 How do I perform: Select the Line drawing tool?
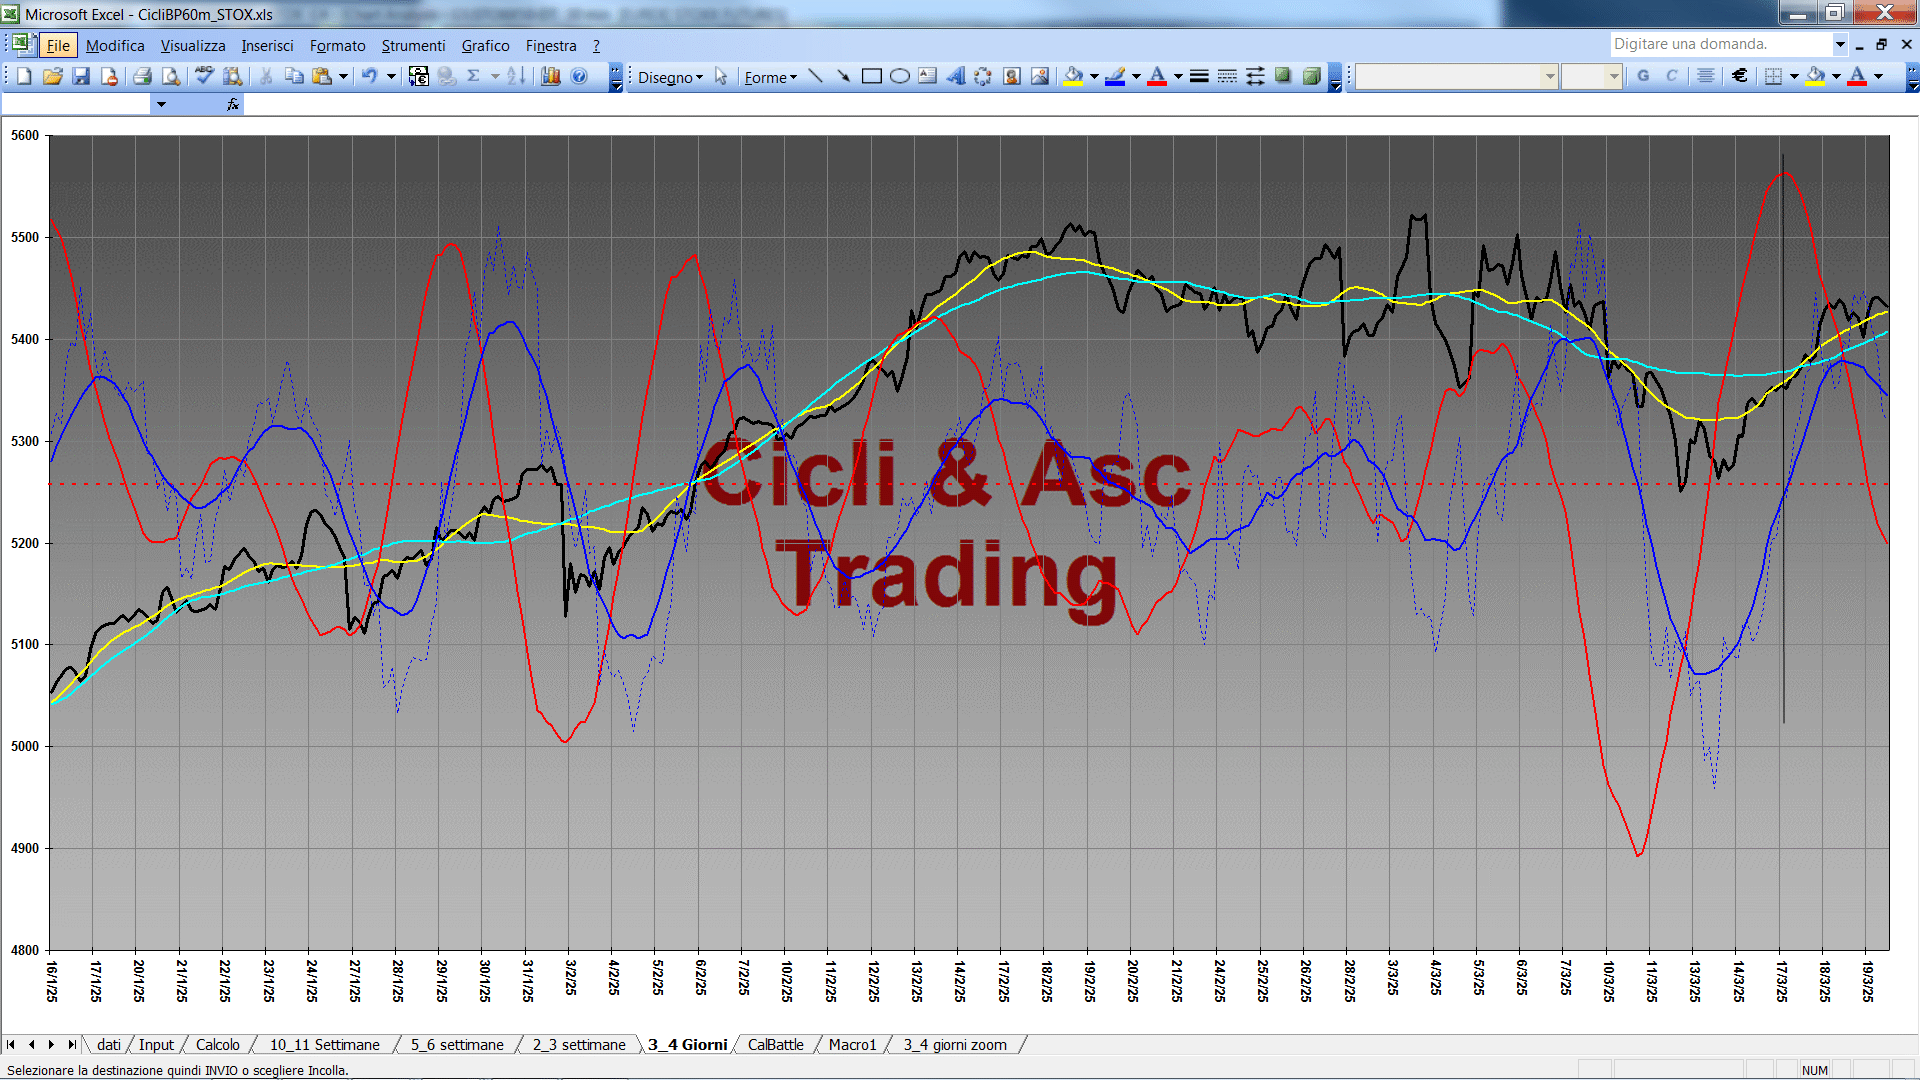(x=815, y=76)
